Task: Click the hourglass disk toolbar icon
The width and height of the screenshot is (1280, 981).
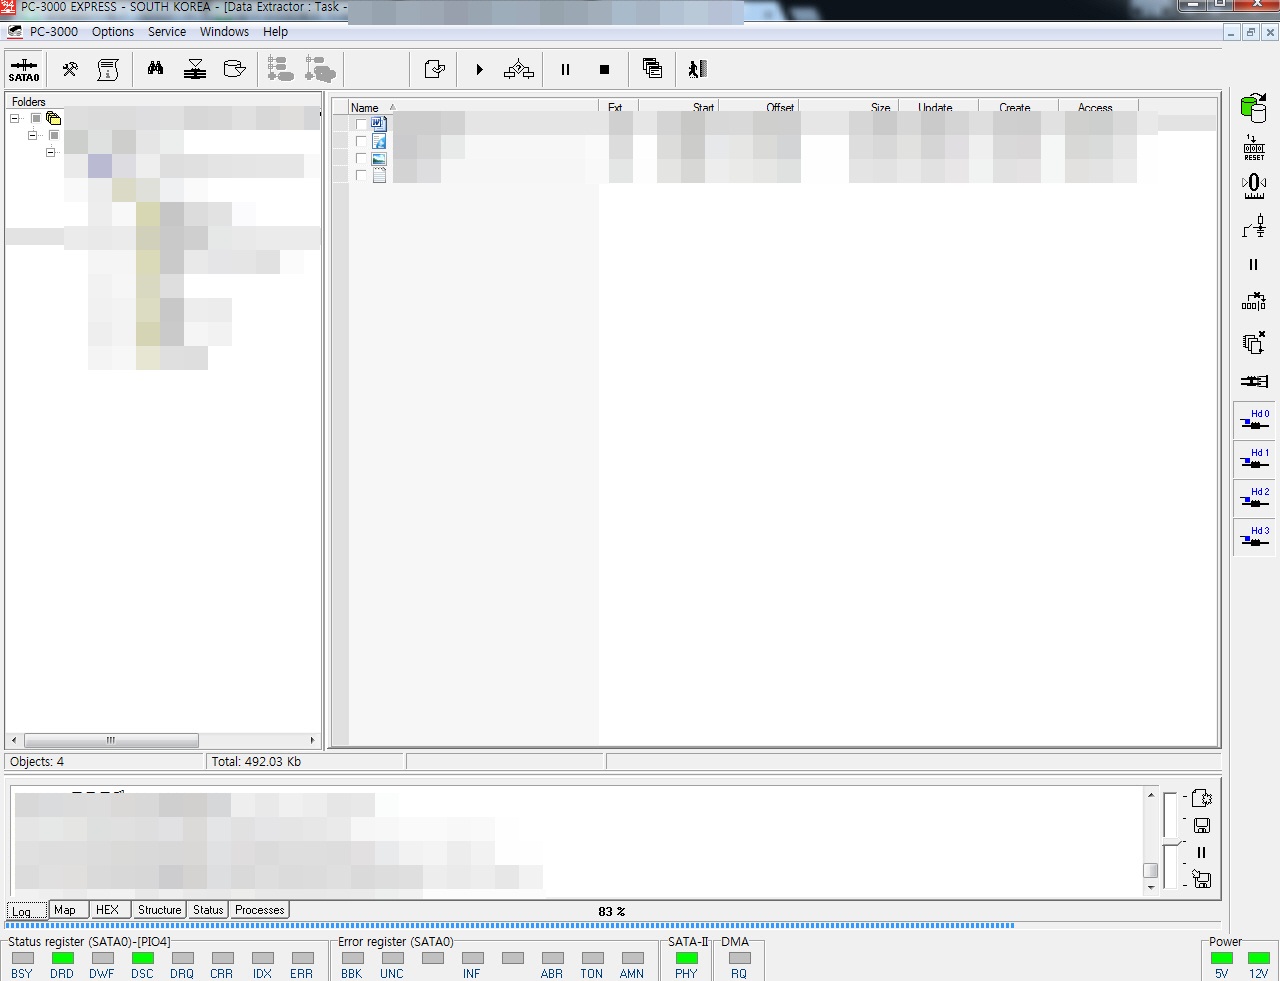Action: click(x=195, y=69)
